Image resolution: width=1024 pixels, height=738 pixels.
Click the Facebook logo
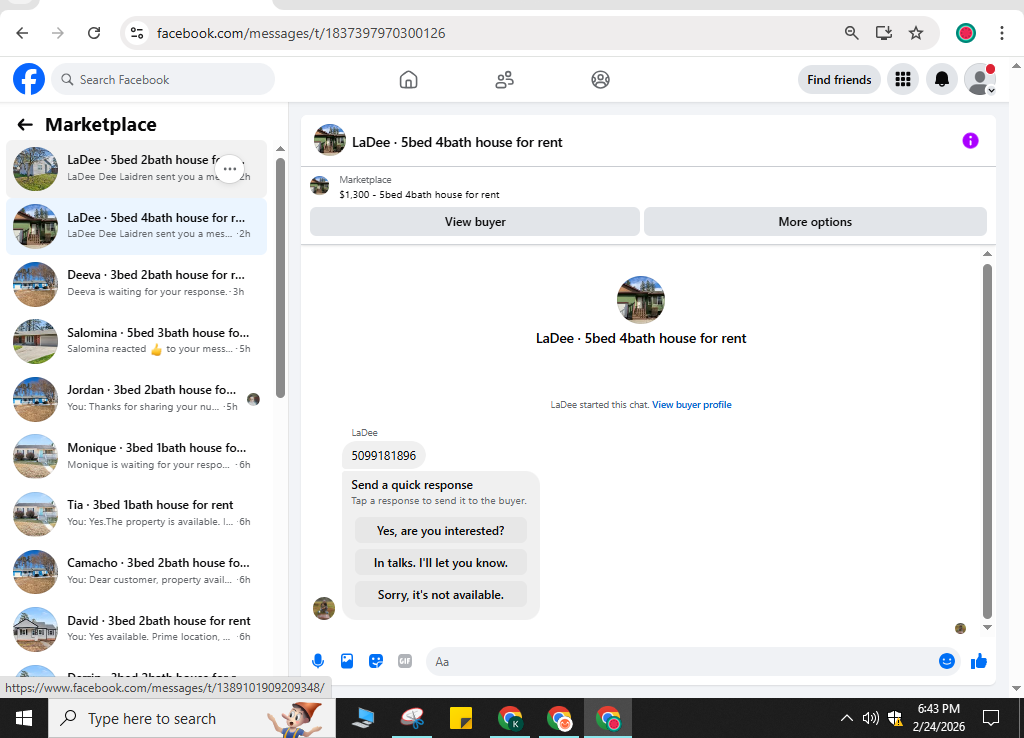click(x=29, y=79)
